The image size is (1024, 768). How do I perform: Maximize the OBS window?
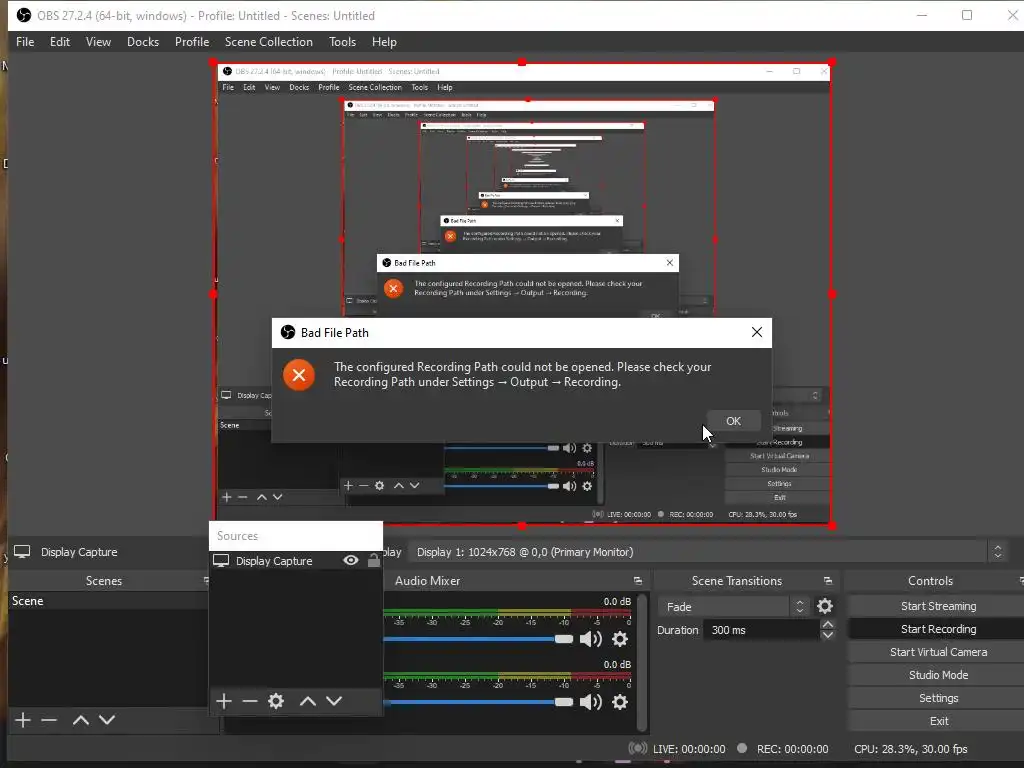click(x=967, y=15)
